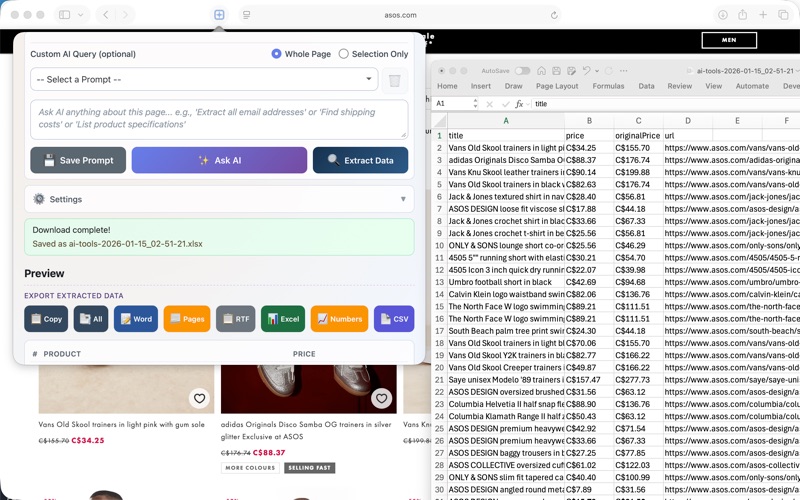Undo the last action in Excel

coord(586,71)
